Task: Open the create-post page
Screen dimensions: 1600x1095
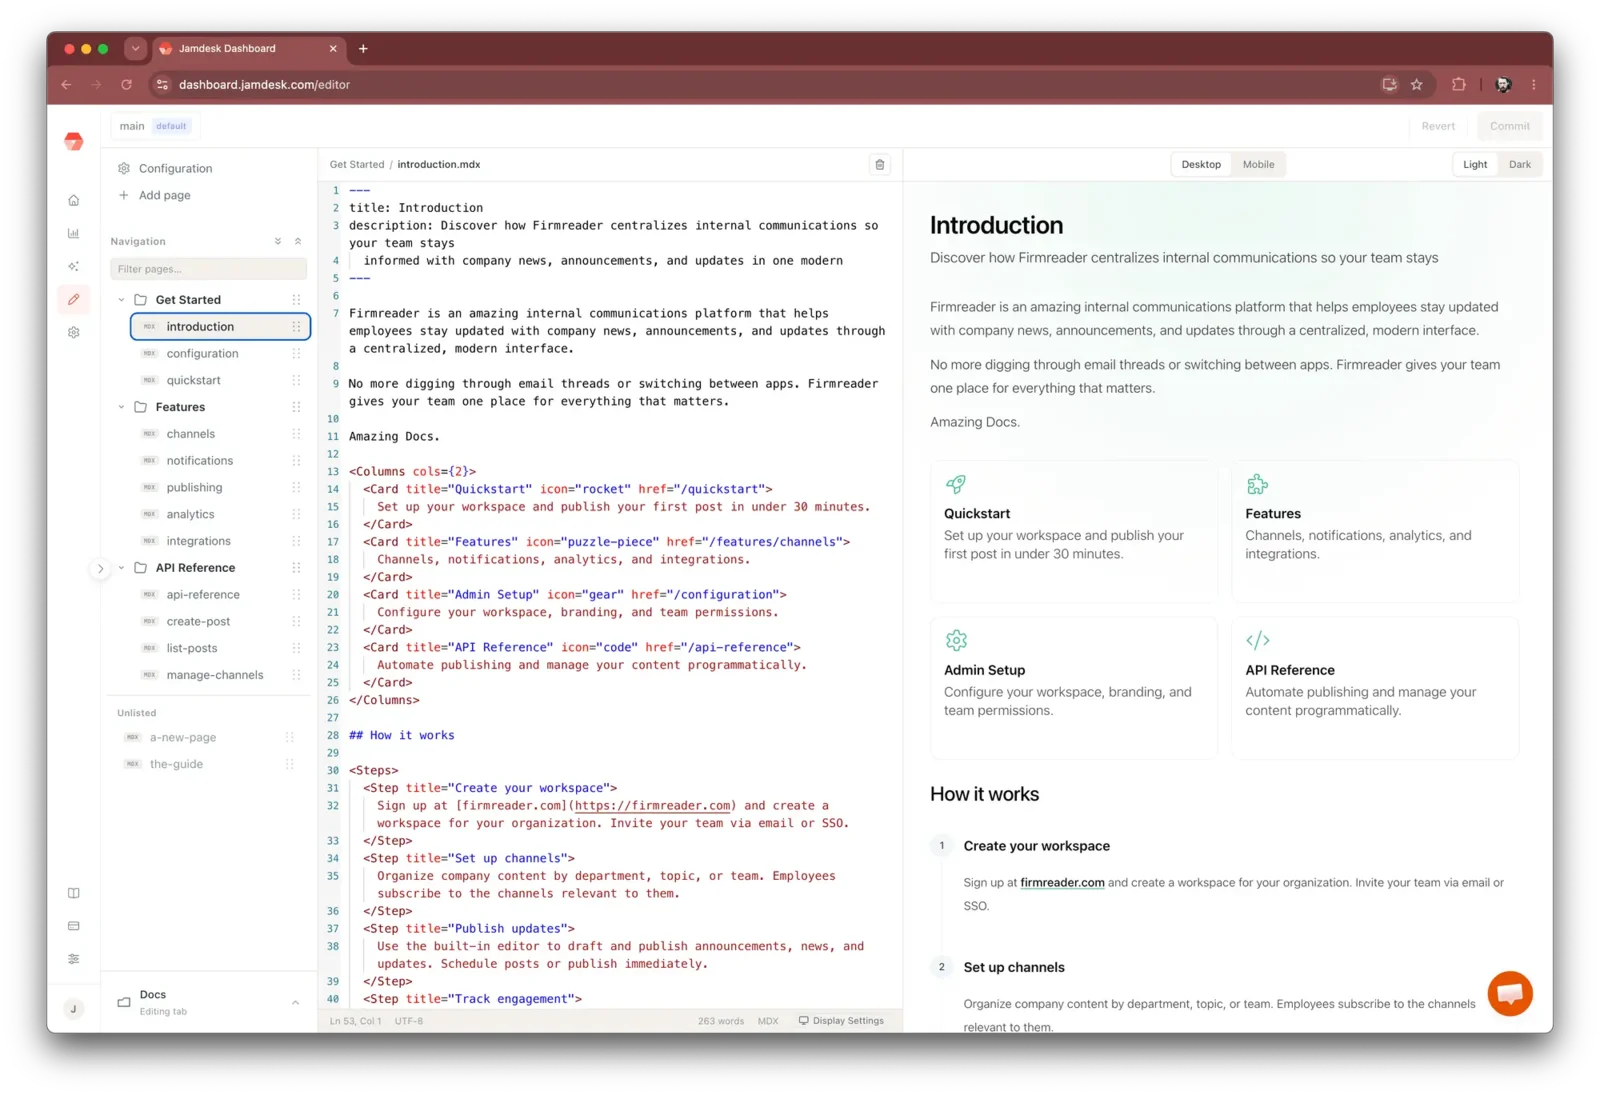Action: pos(221,622)
